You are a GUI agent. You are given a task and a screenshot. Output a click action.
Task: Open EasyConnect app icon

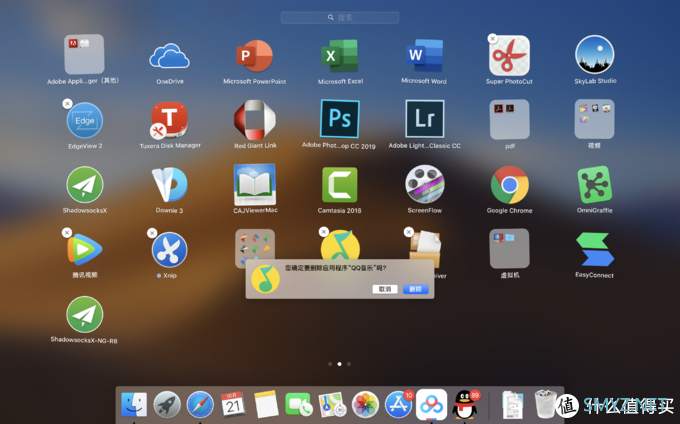(595, 249)
